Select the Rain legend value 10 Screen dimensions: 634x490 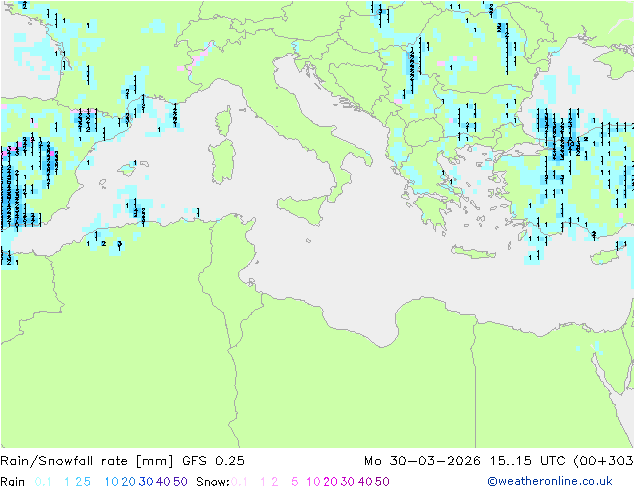111,482
